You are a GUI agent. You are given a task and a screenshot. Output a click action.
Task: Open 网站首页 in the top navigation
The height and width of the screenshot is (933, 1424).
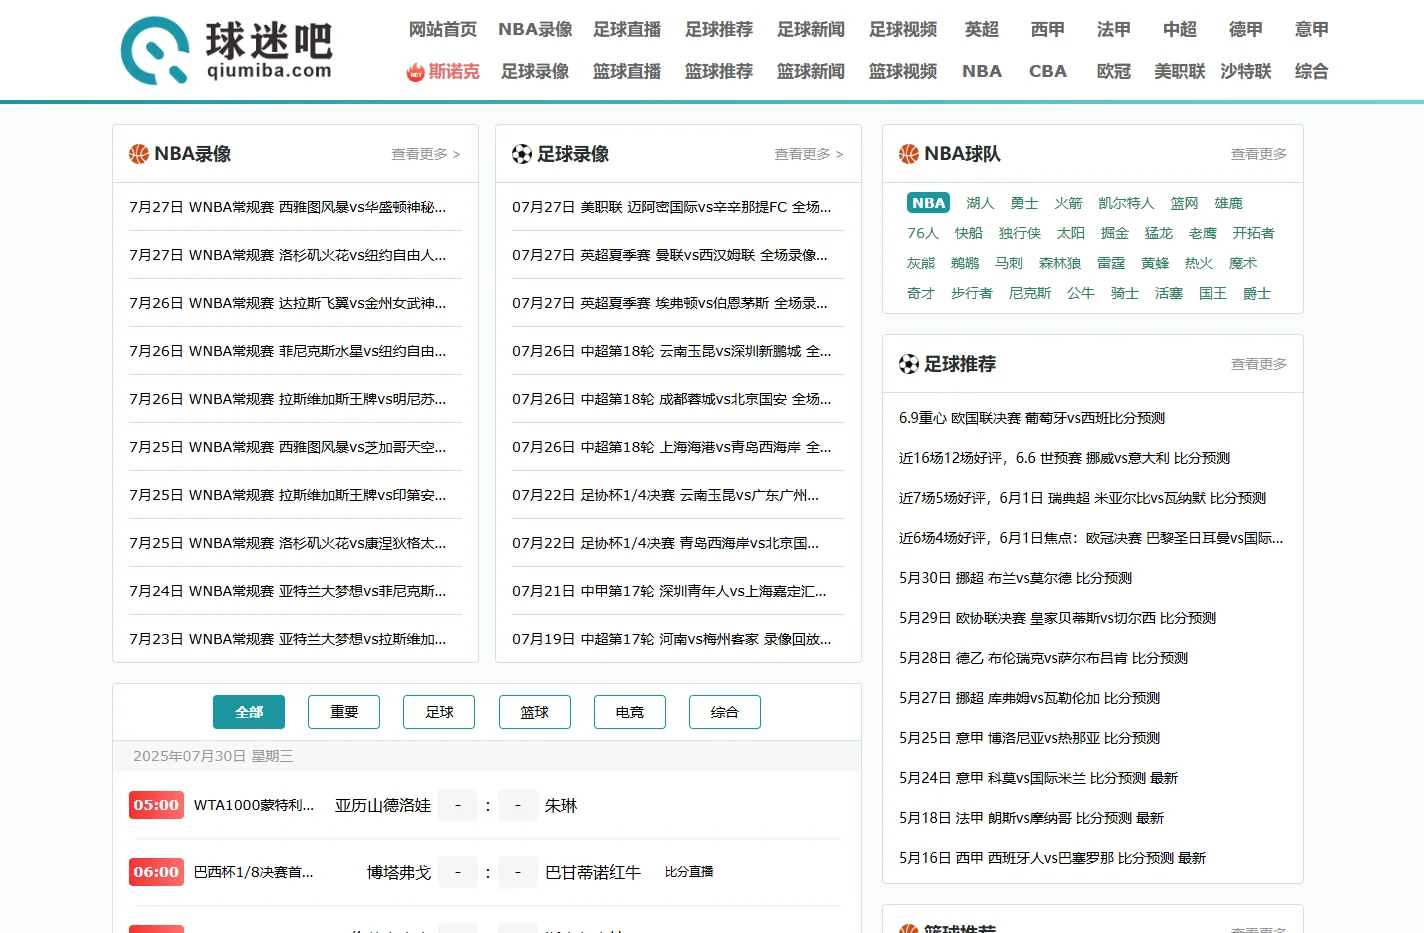click(x=443, y=30)
